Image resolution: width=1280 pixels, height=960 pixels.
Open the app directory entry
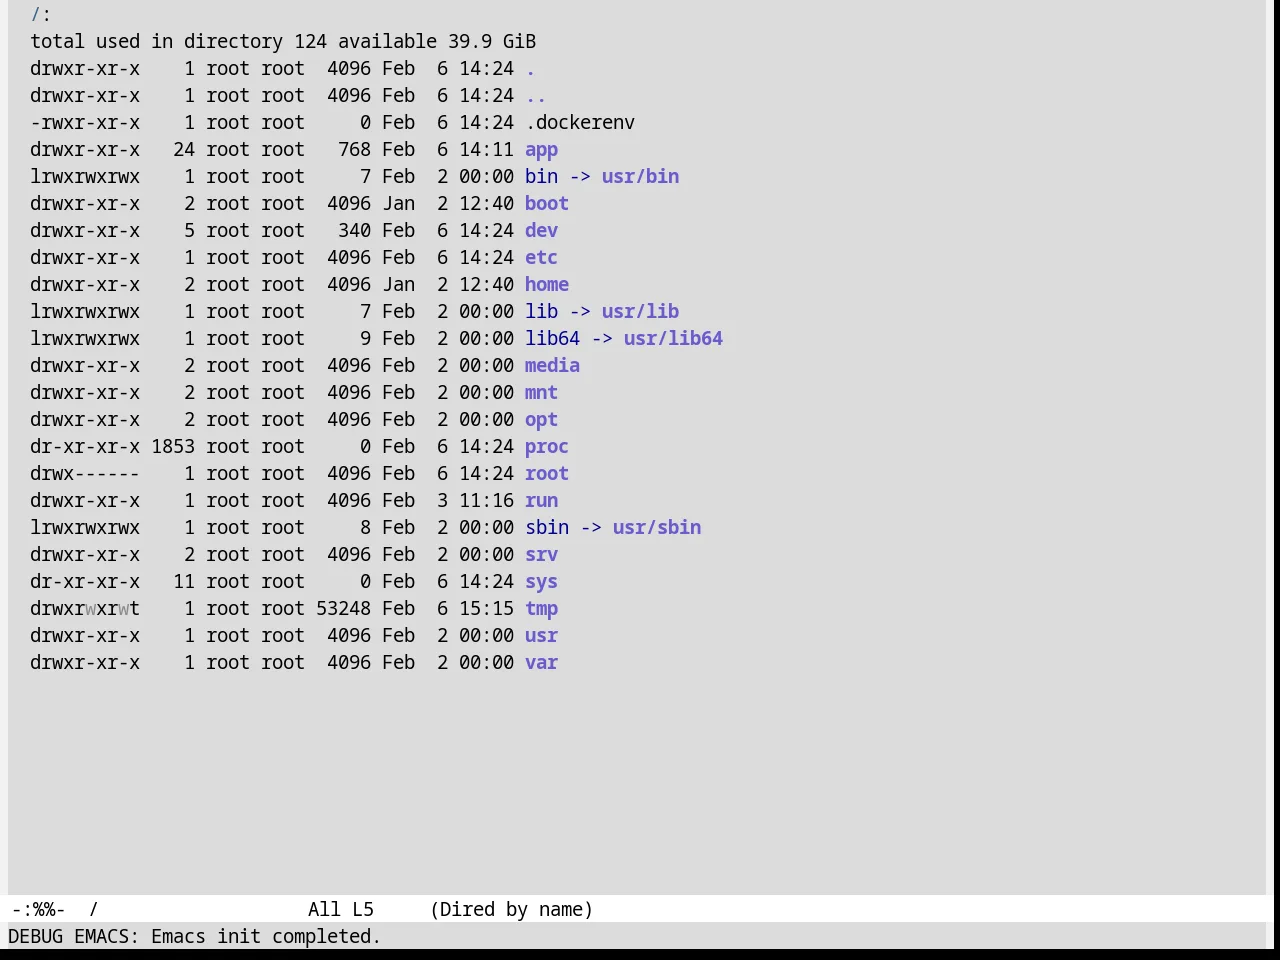(x=541, y=150)
